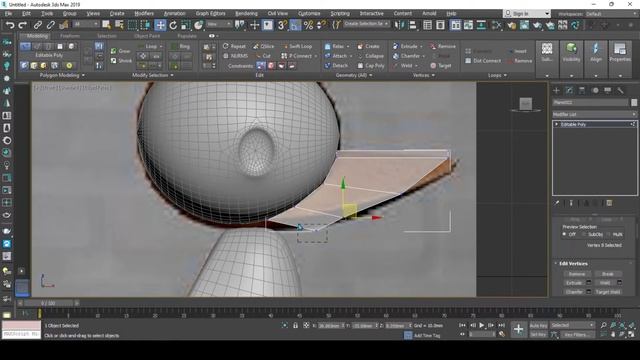Click the Key Mode time configuration icon
The height and width of the screenshot is (360, 640).
(x=502, y=334)
